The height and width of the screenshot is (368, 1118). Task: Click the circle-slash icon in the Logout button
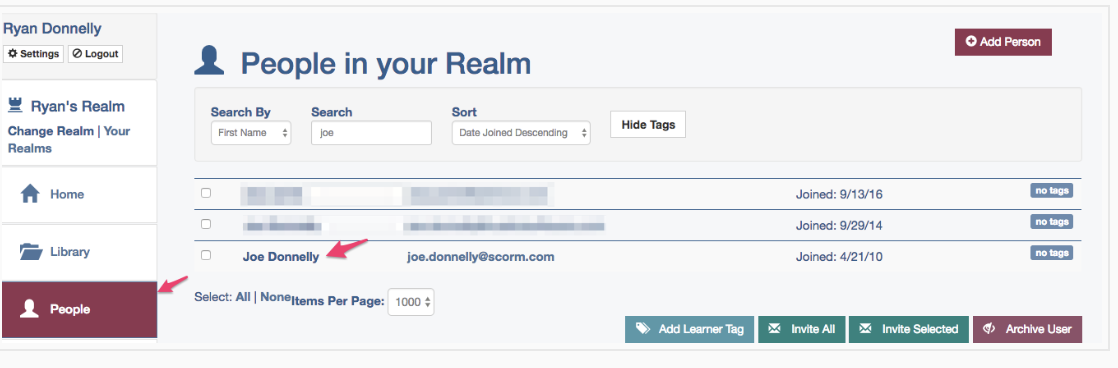pyautogui.click(x=77, y=53)
